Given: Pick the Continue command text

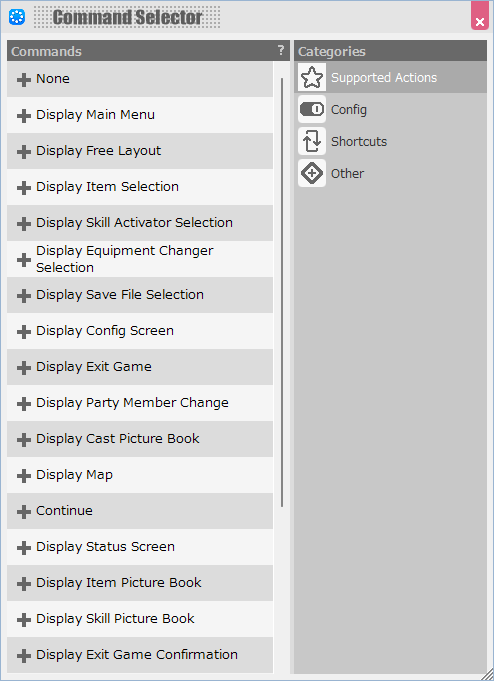Looking at the screenshot, I should coord(64,511).
